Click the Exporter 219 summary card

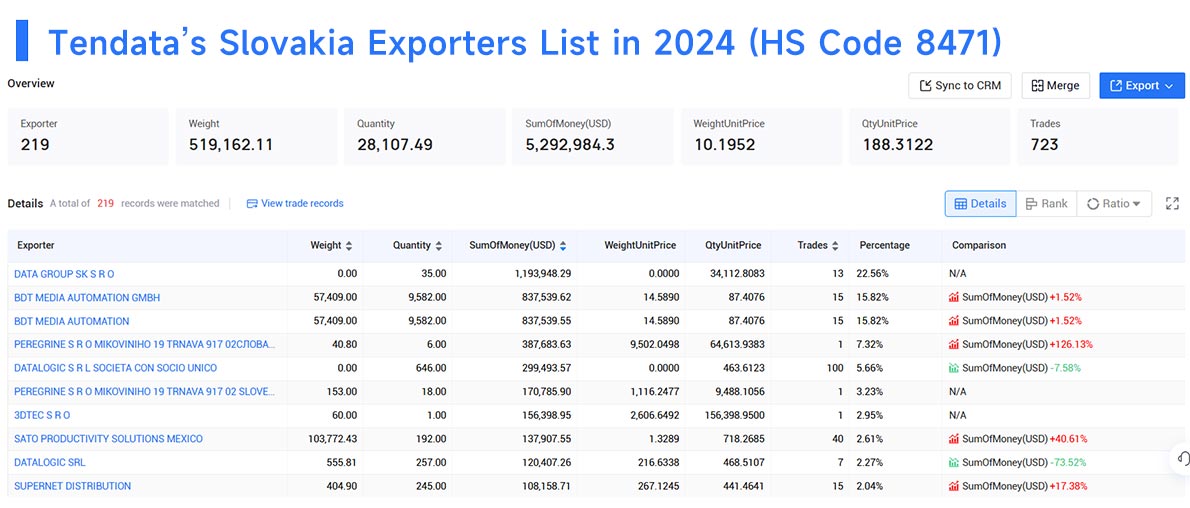tap(88, 137)
